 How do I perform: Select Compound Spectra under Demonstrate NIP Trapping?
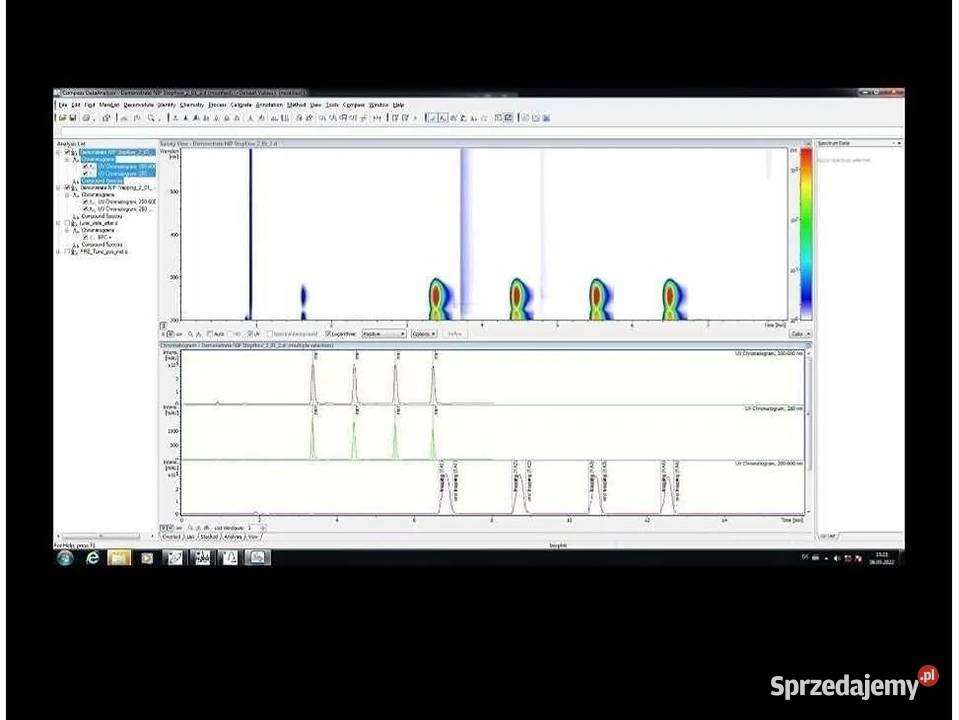[101, 216]
